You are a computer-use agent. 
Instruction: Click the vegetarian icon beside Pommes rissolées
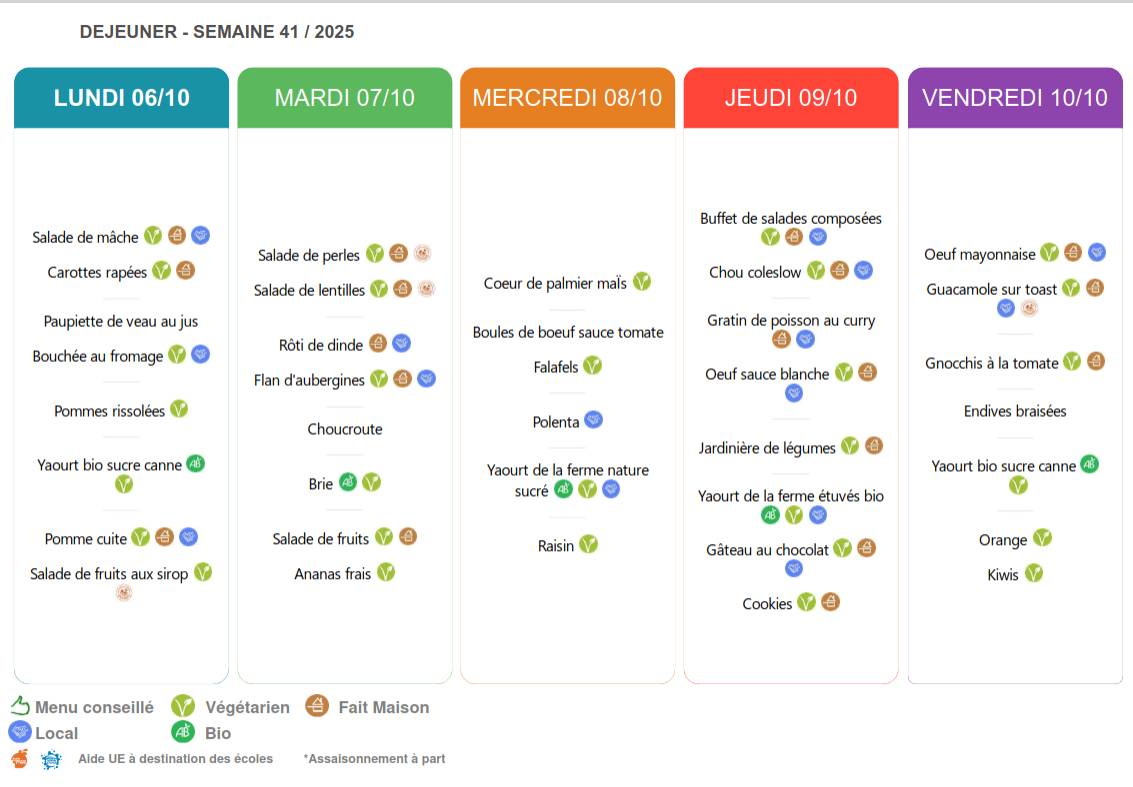tap(179, 409)
